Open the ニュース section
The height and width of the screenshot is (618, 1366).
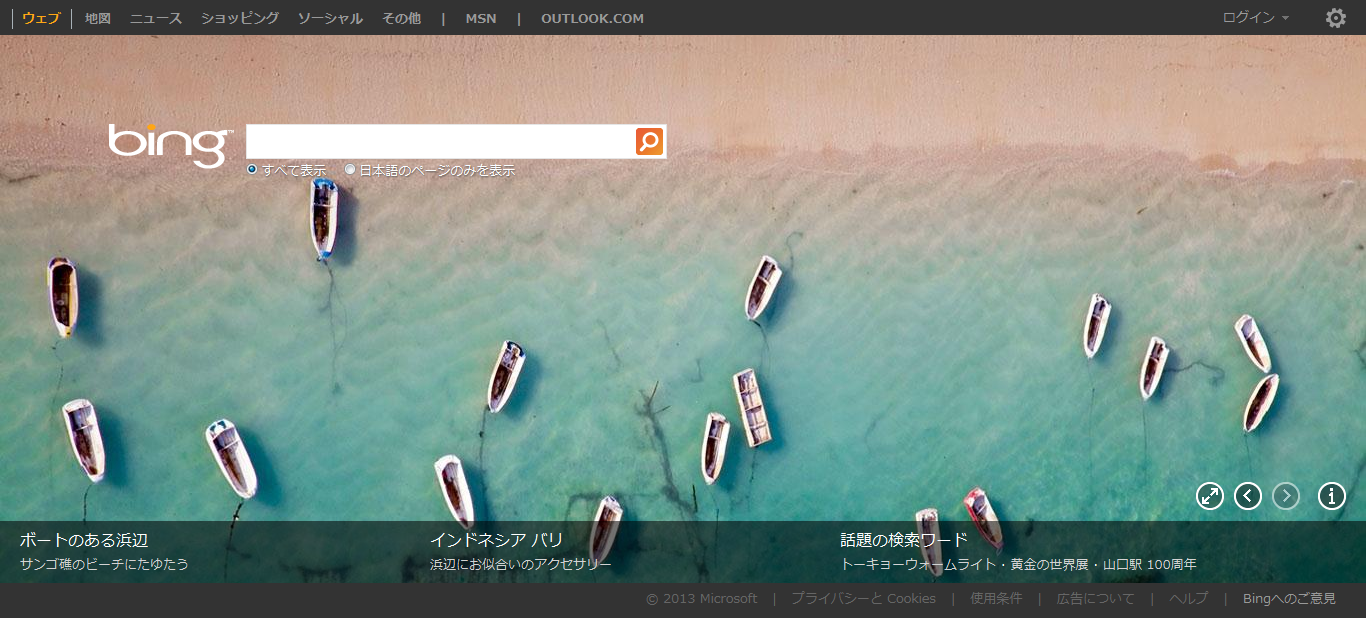156,18
